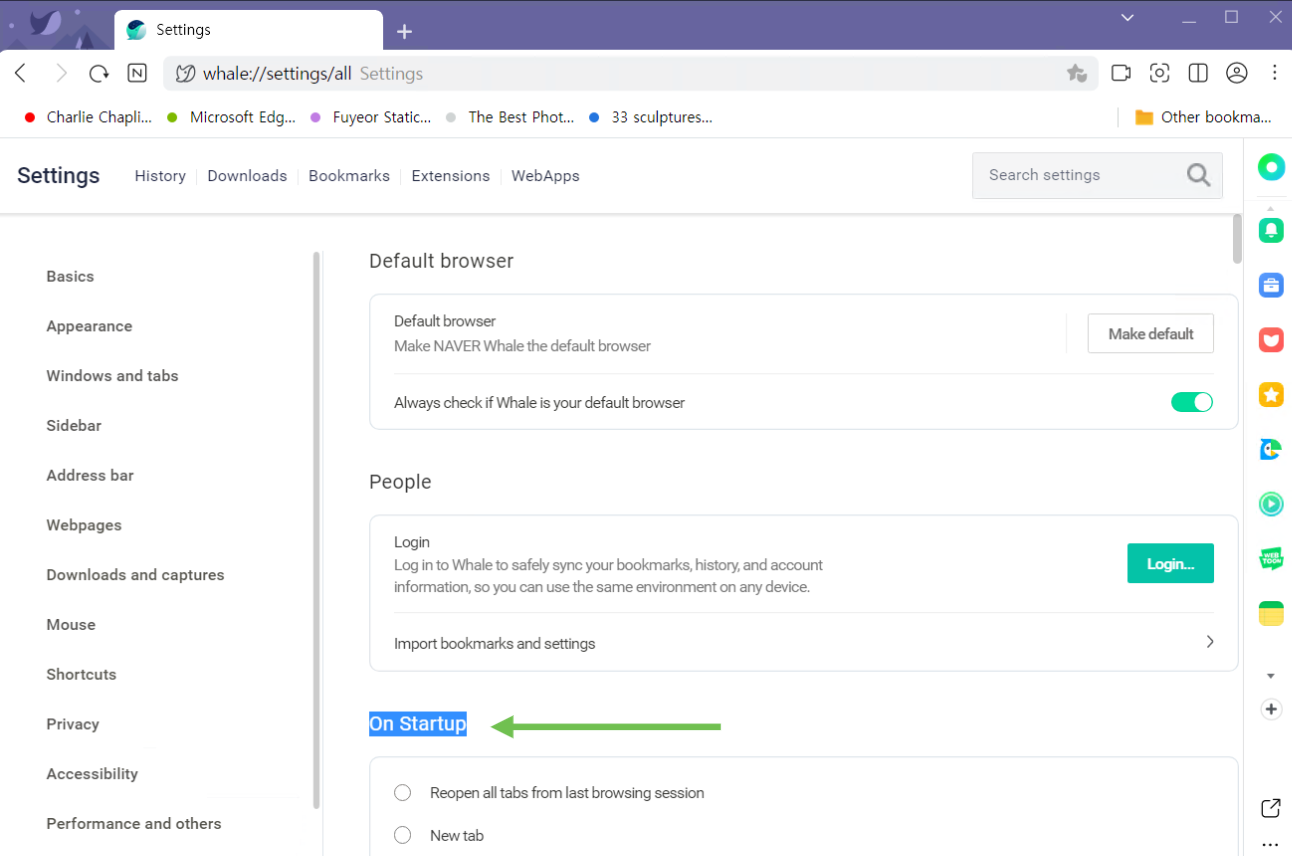The height and width of the screenshot is (858, 1297).
Task: Select Reopen all tabs from last session
Action: pos(403,793)
